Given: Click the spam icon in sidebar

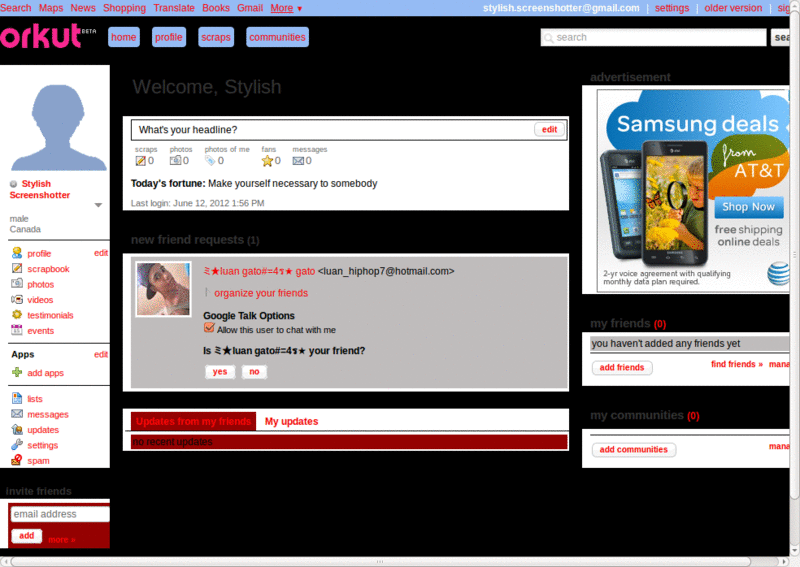Looking at the screenshot, I should coord(17,460).
